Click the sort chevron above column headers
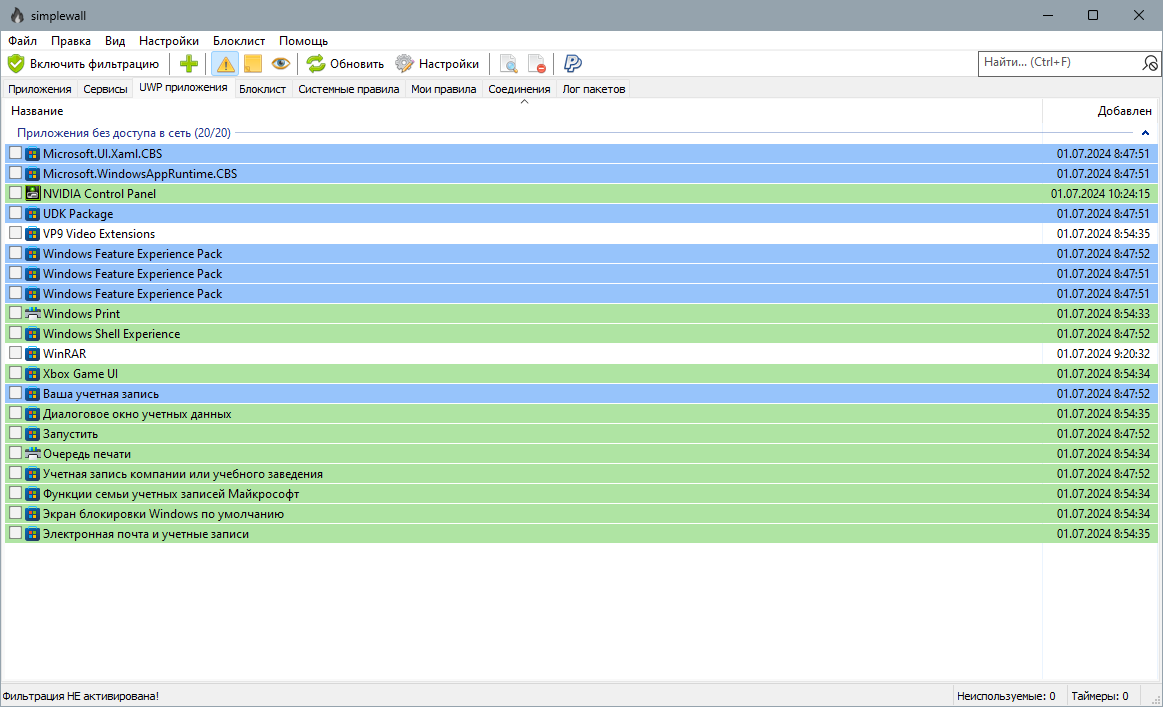This screenshot has height=707, width=1163. click(524, 102)
